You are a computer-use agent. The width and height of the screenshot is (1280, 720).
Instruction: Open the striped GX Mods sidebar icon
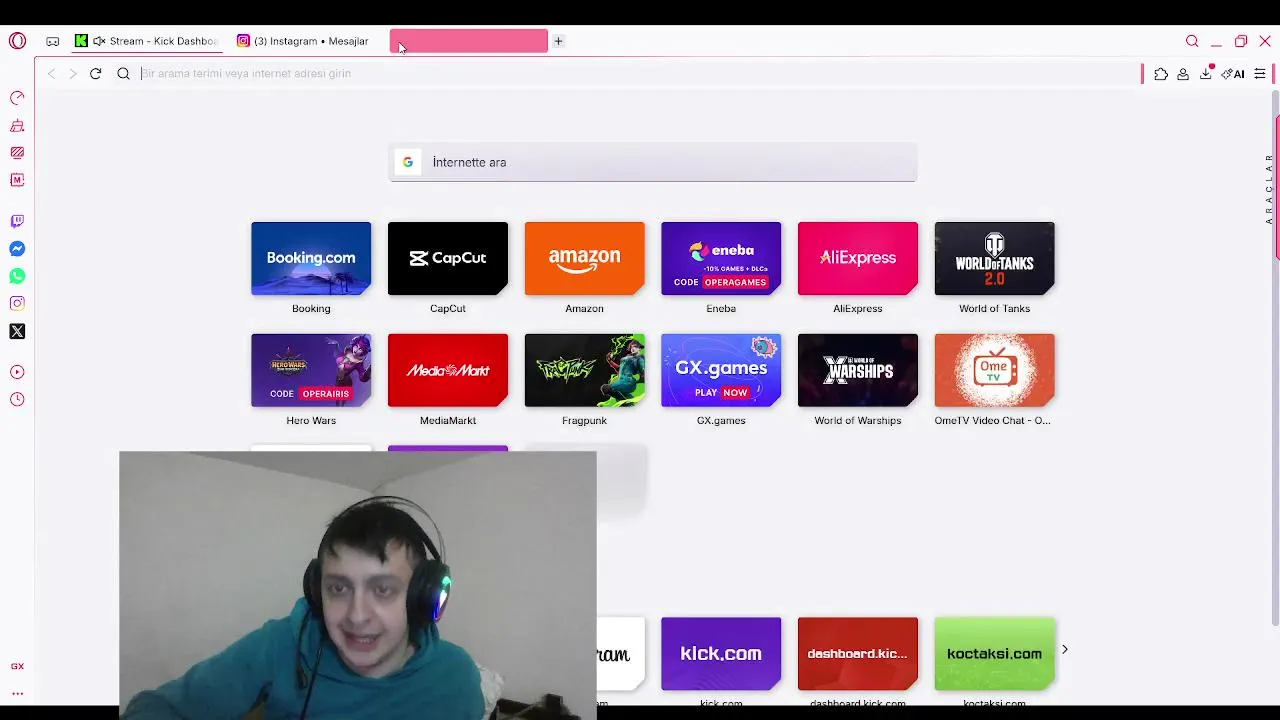coord(17,153)
